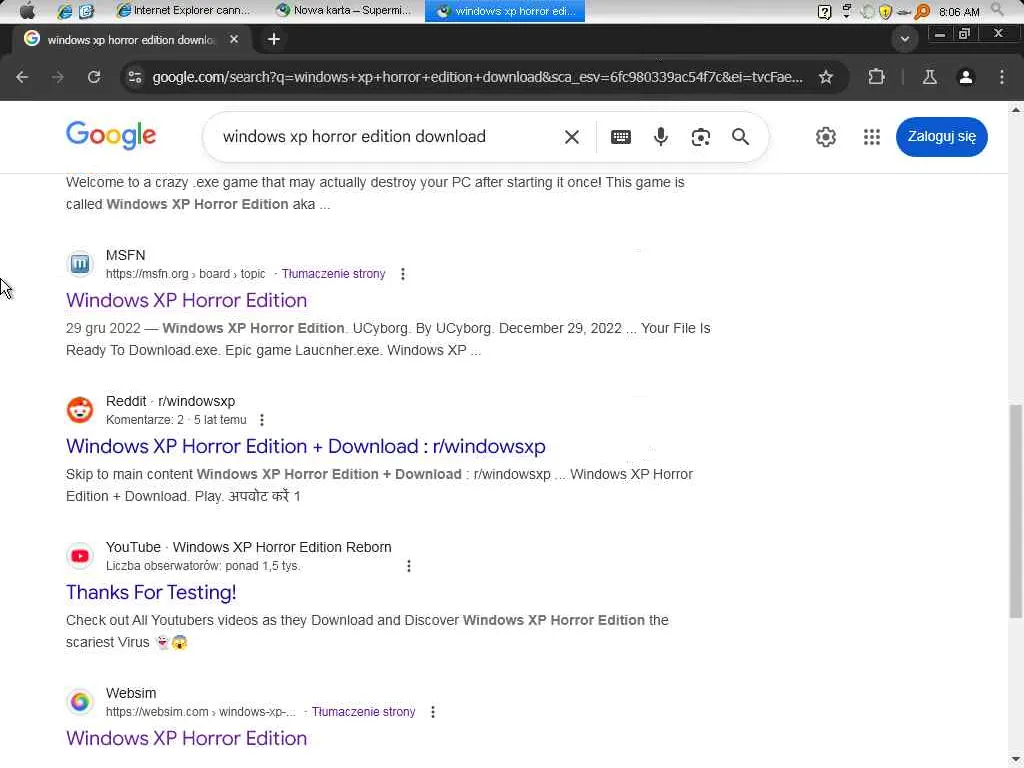Image resolution: width=1024 pixels, height=768 pixels.
Task: Click the Google search query field
Action: 385,136
